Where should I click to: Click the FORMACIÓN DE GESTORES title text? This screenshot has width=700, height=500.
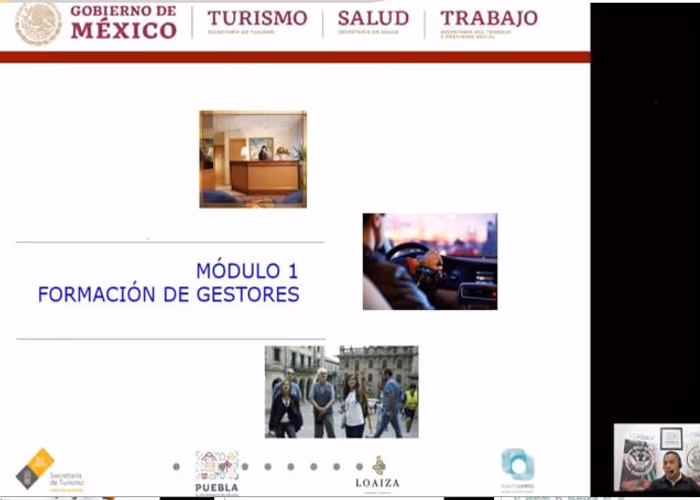point(168,294)
